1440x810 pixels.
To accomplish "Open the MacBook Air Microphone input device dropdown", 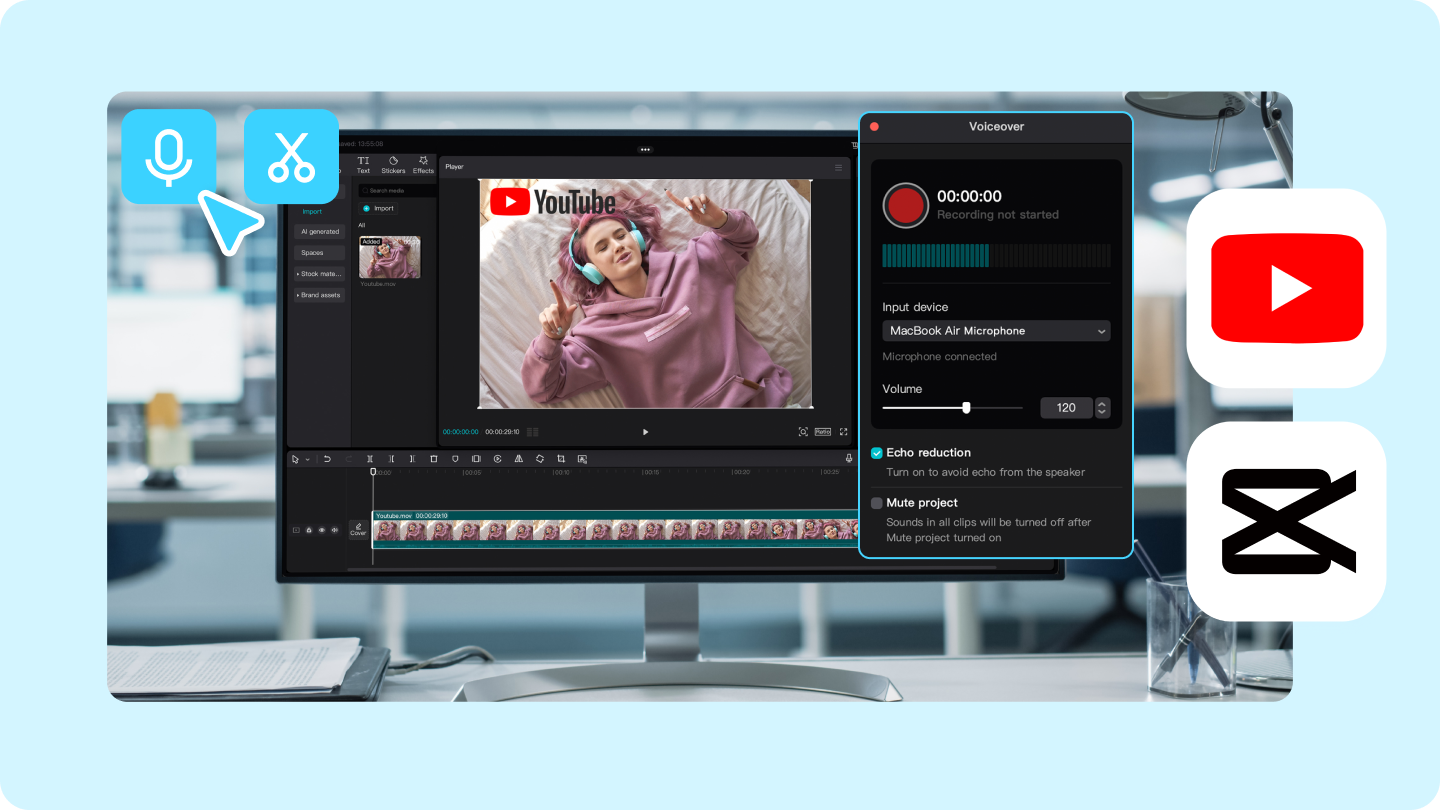I will click(x=995, y=331).
